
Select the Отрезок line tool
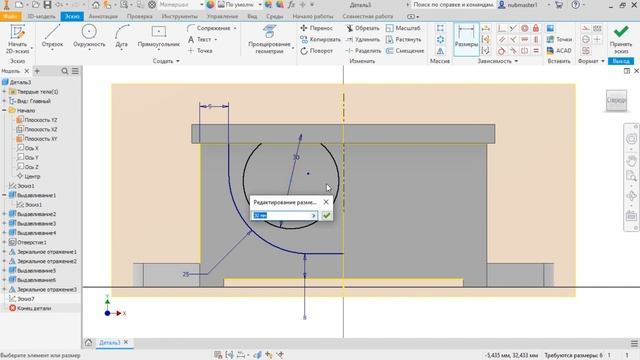click(x=52, y=37)
